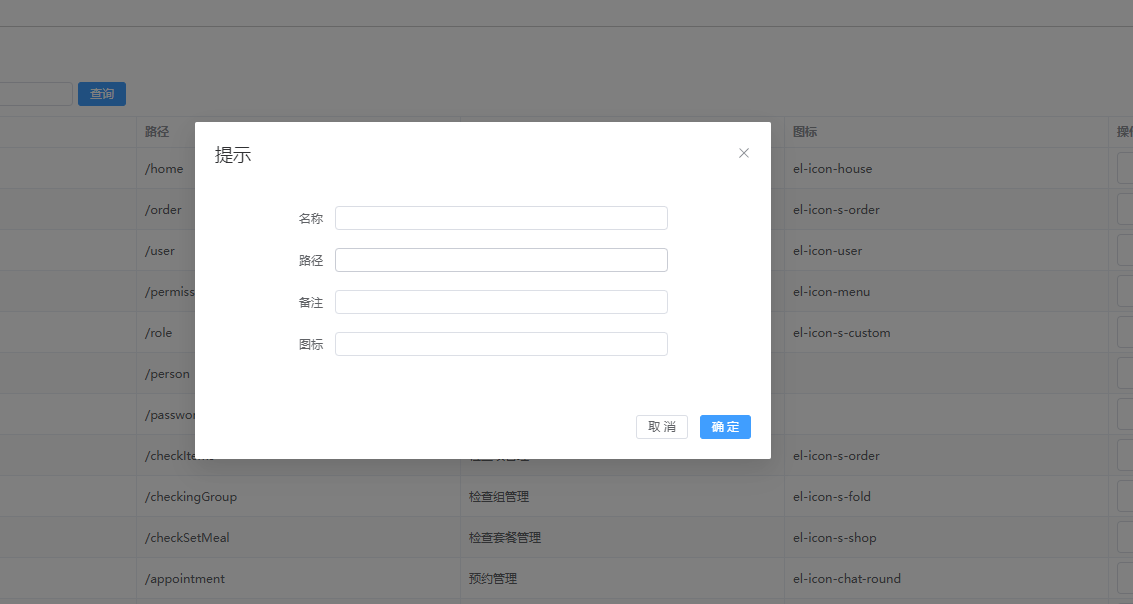The image size is (1133, 604).
Task: Click the 图标 column header
Action: [805, 132]
